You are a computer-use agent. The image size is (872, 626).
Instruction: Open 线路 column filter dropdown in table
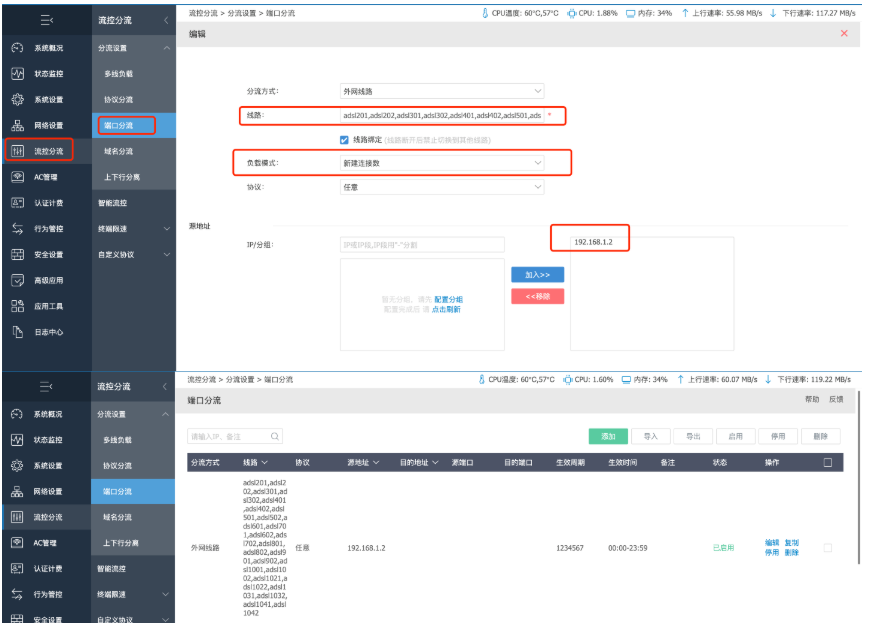[265, 463]
